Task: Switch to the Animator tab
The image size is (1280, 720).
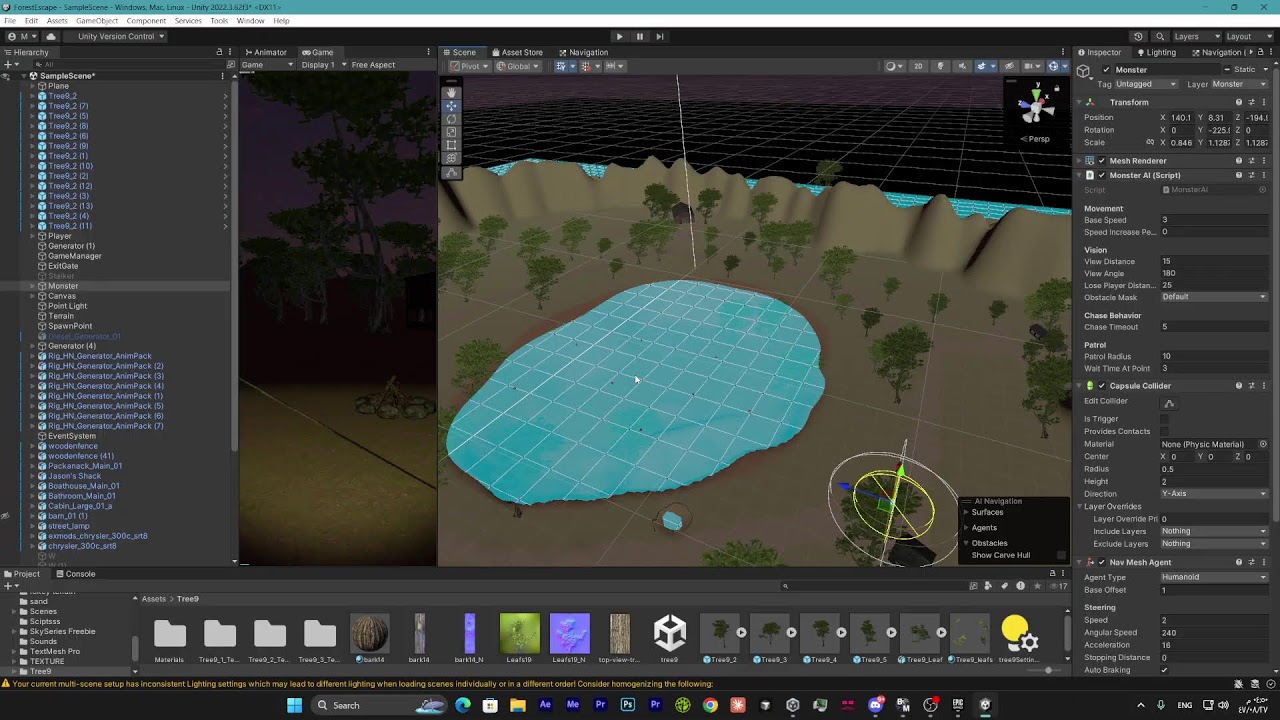Action: click(265, 52)
